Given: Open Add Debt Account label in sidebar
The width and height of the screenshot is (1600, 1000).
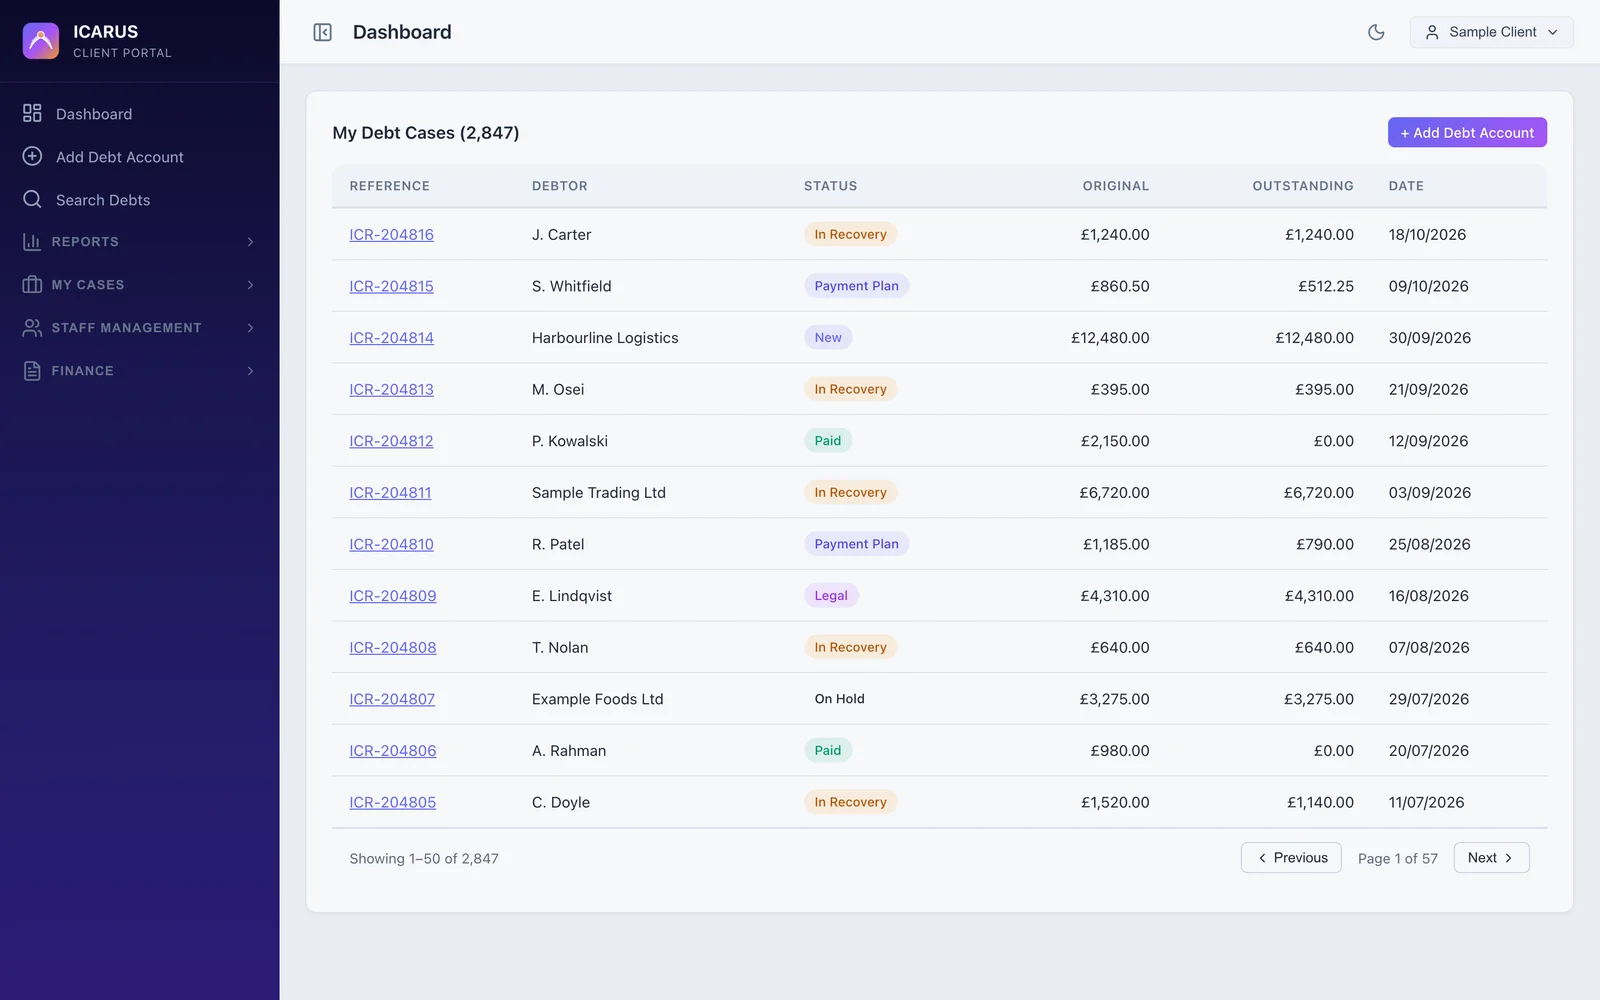Looking at the screenshot, I should pyautogui.click(x=120, y=157).
